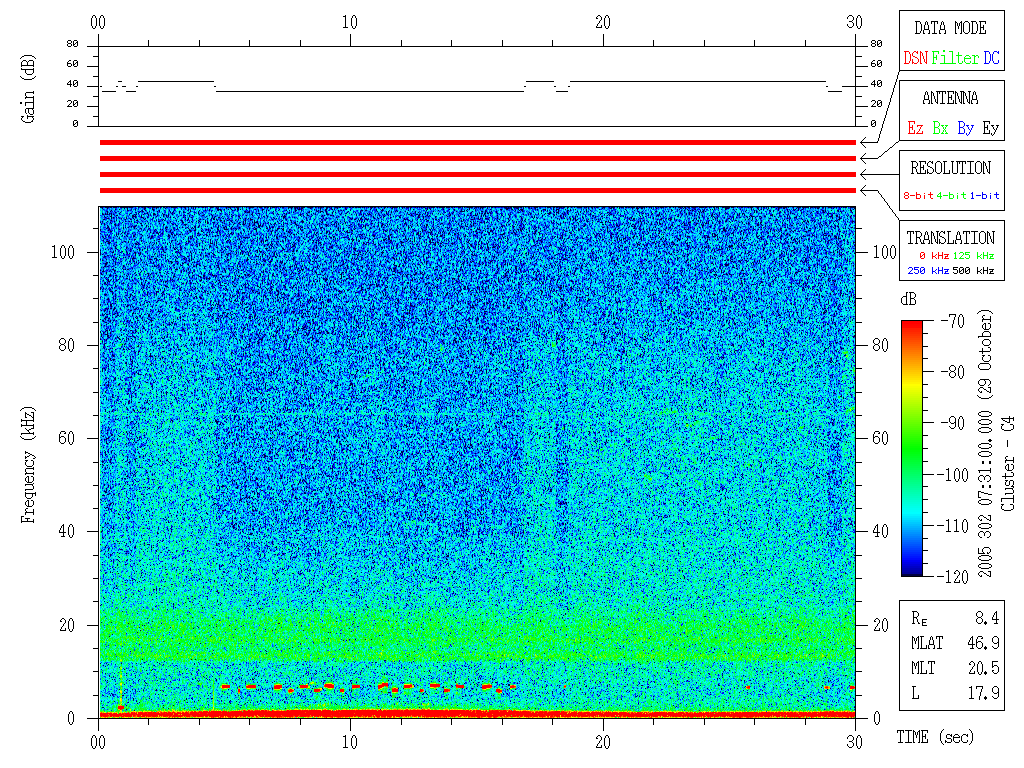Click the Frequency (kHz) axis label

(27, 465)
